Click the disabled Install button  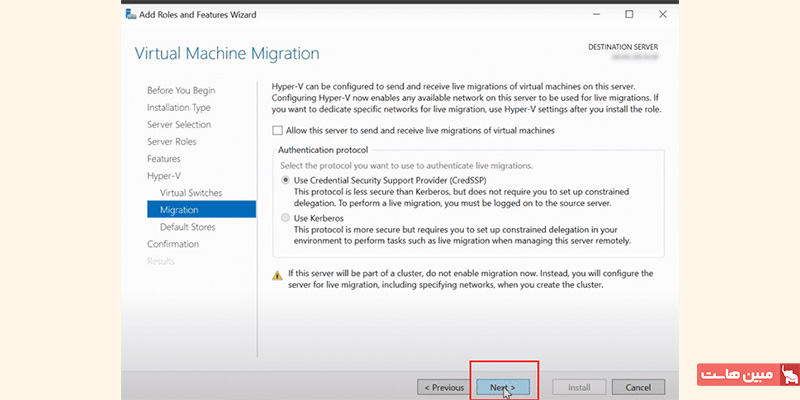(579, 388)
